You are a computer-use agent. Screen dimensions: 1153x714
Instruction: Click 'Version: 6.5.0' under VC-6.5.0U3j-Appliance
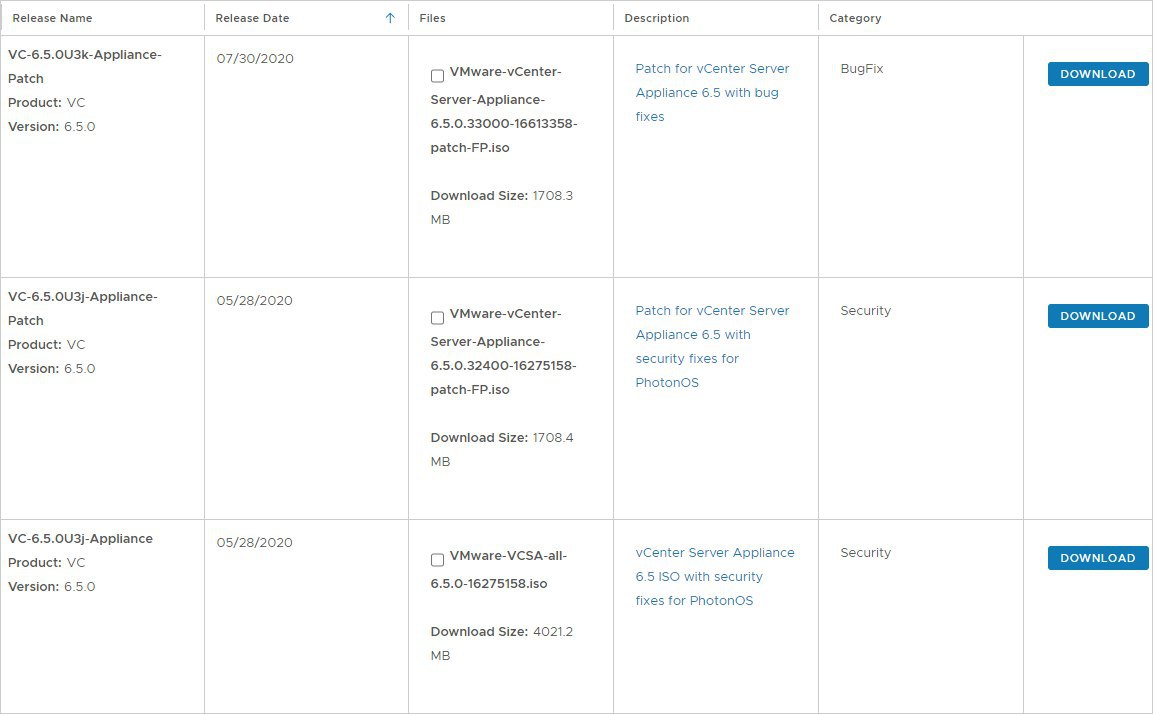pyautogui.click(x=51, y=587)
